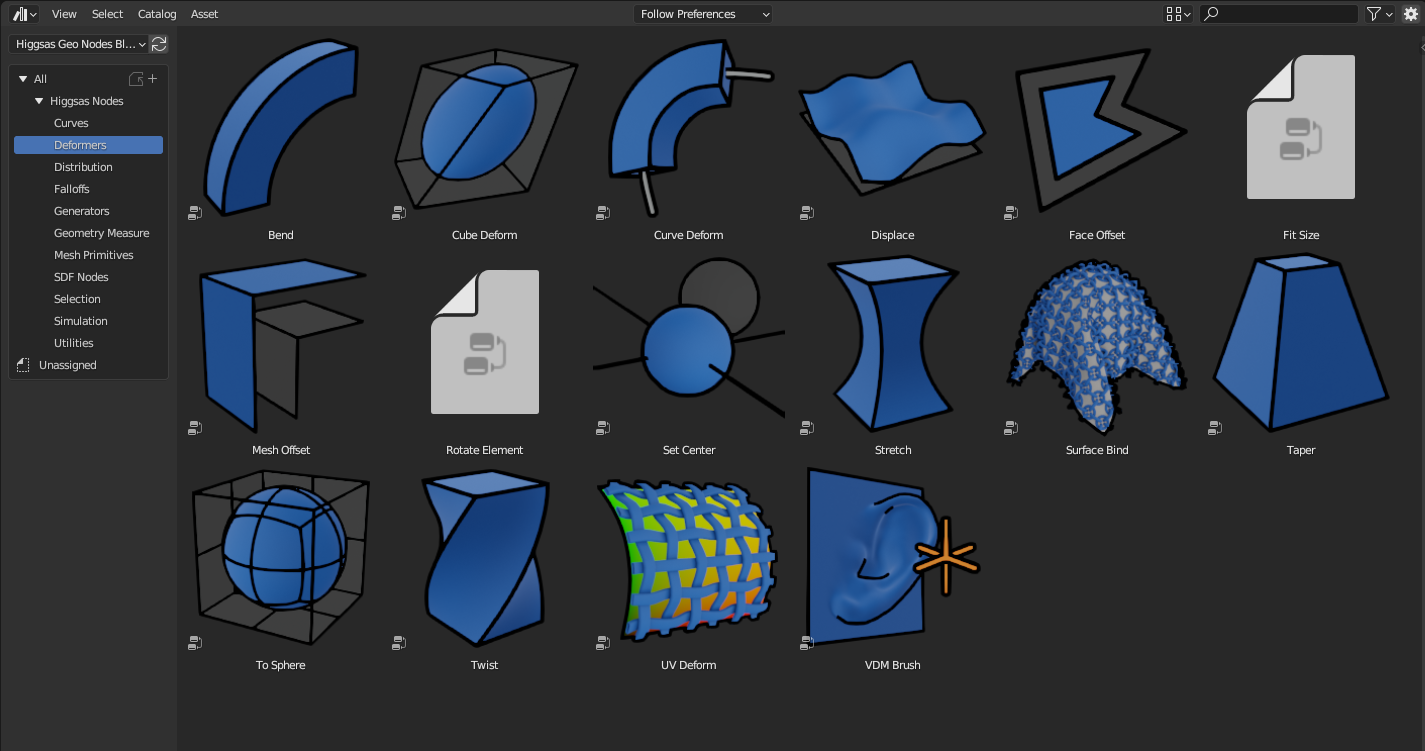Image resolution: width=1425 pixels, height=751 pixels.
Task: Open the Follow Preferences import dropdown
Action: 702,14
